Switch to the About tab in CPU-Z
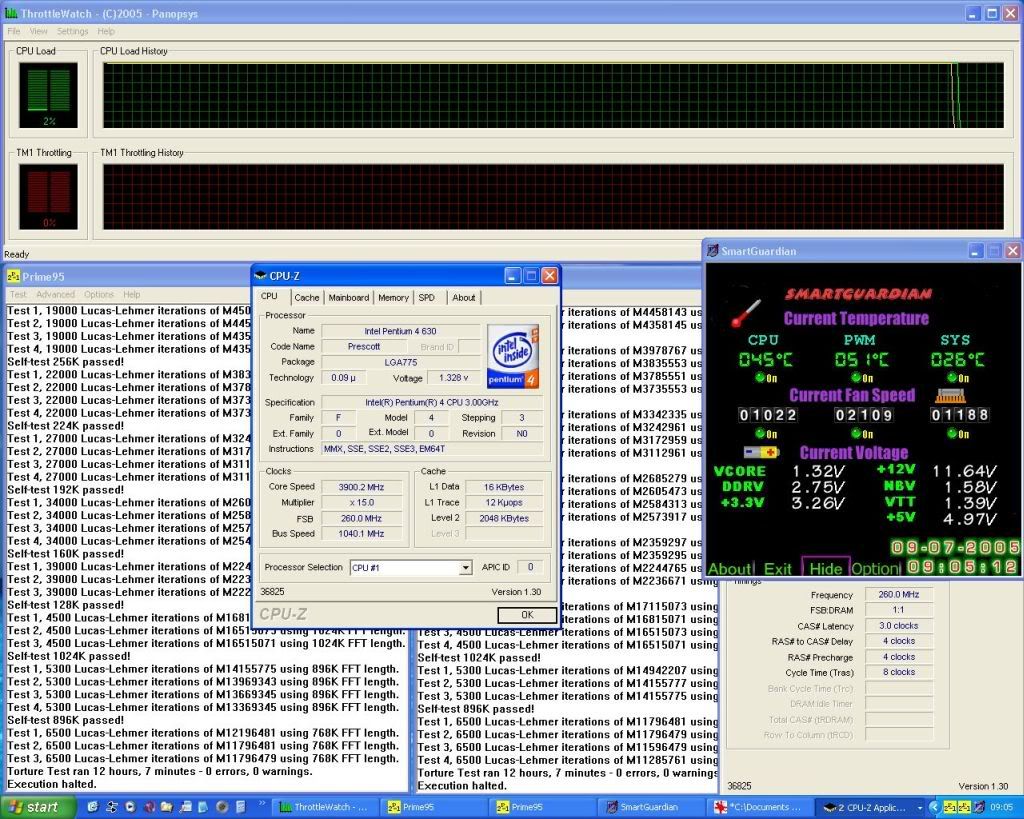The width and height of the screenshot is (1024, 819). [464, 298]
